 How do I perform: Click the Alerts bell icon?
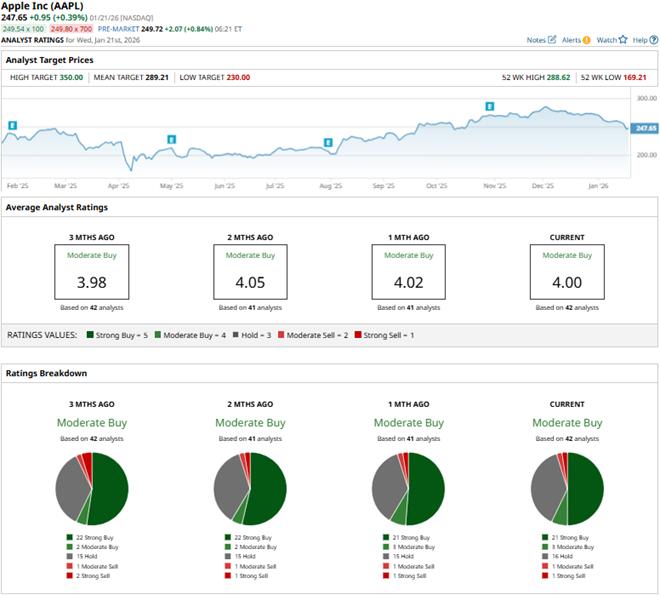click(x=586, y=40)
